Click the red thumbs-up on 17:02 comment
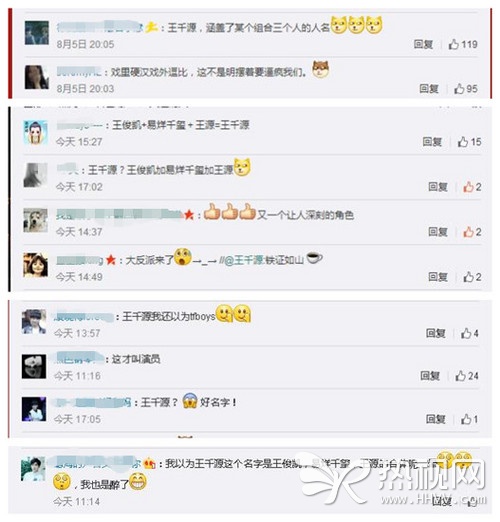 [468, 187]
